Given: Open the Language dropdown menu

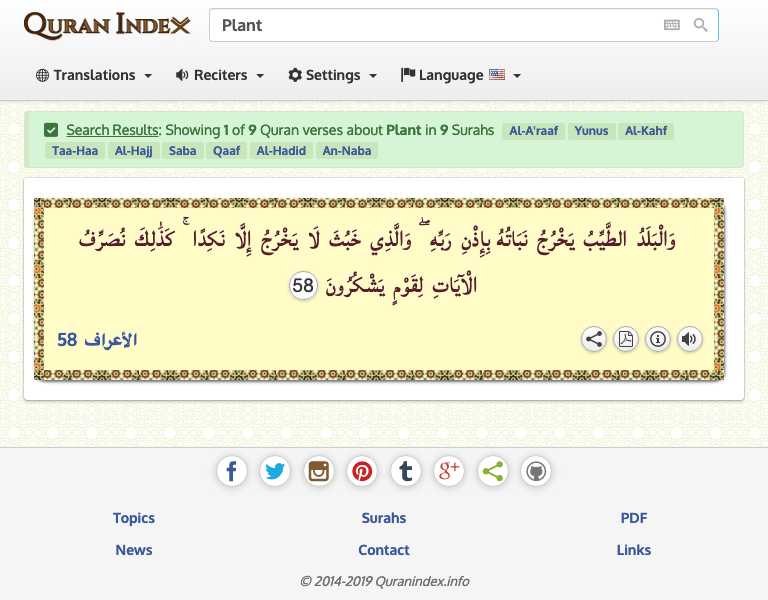Looking at the screenshot, I should coord(460,75).
